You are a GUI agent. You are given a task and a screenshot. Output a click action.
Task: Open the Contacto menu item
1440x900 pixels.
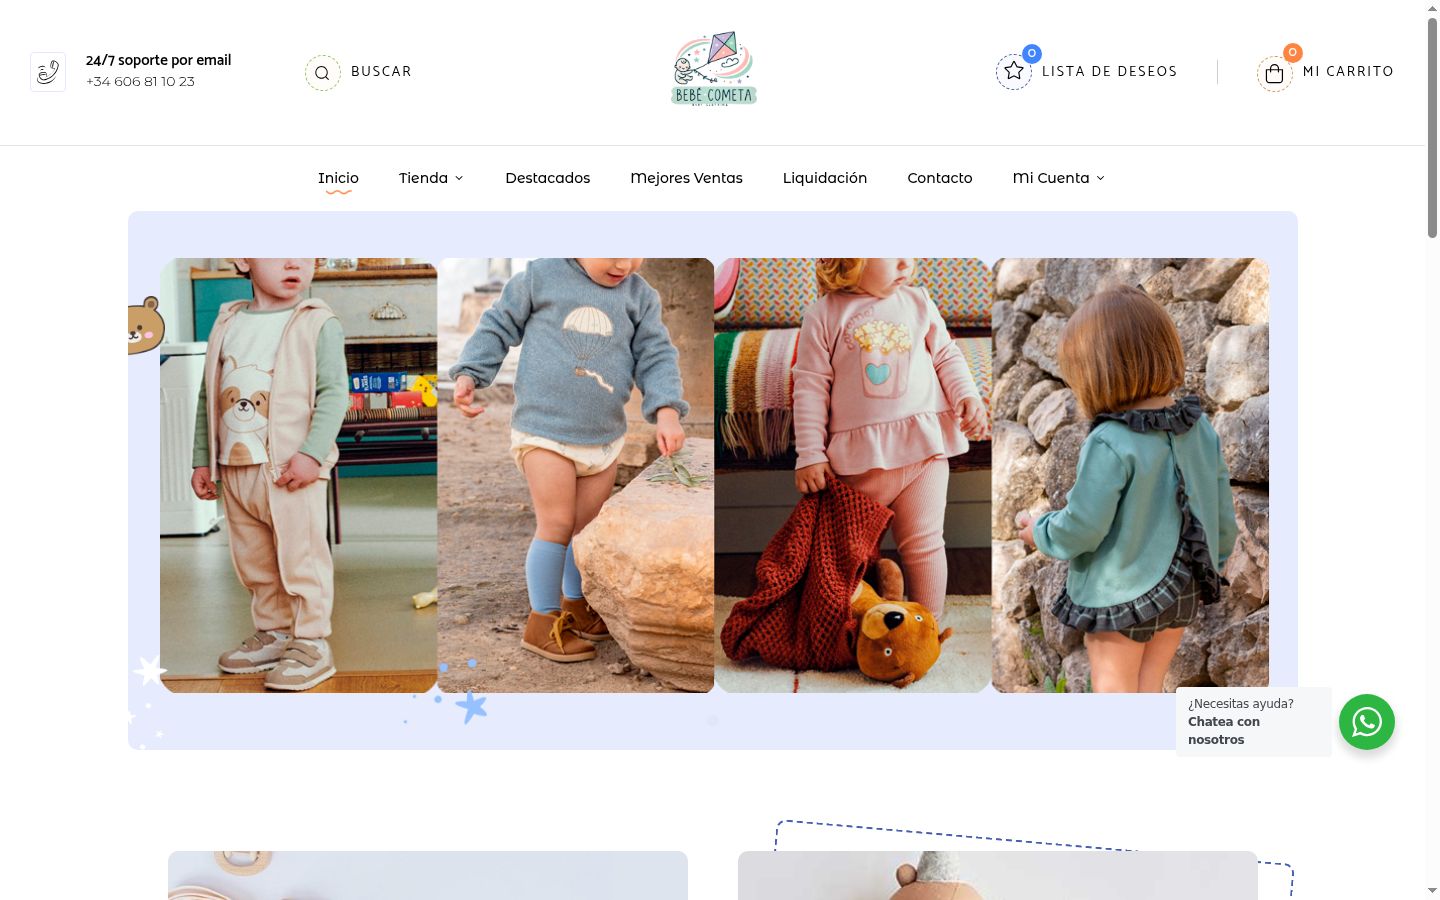point(940,178)
